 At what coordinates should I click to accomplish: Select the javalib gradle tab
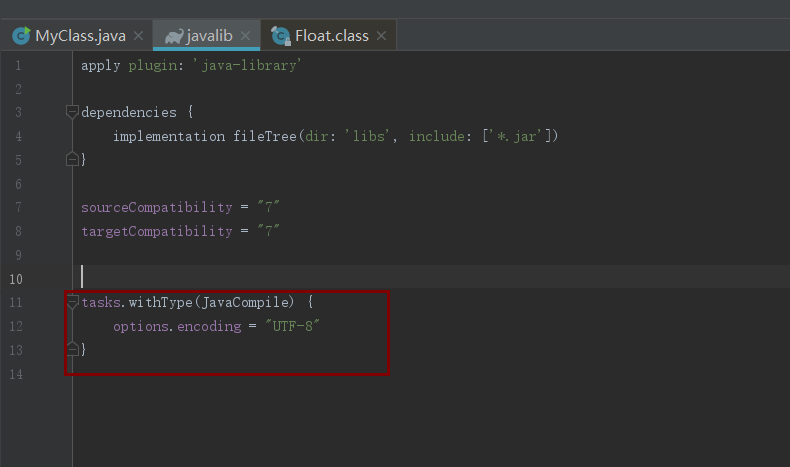(206, 35)
